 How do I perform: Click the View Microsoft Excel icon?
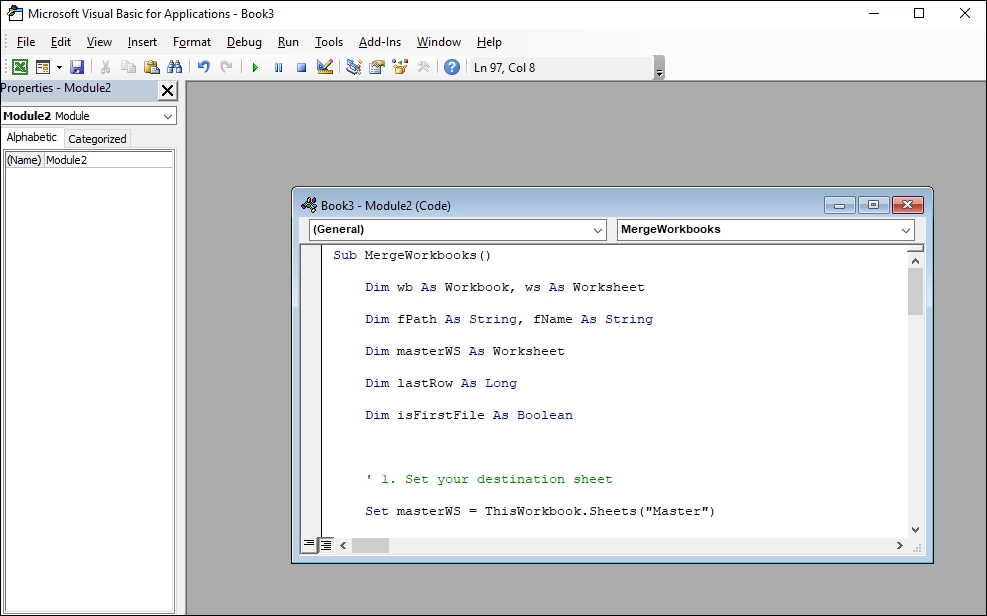tap(20, 66)
